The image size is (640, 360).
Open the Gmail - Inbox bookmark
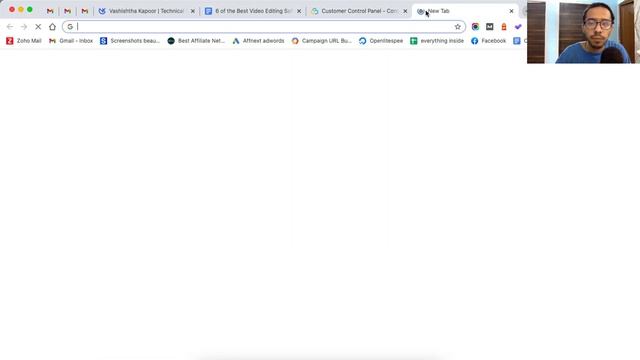(71, 41)
